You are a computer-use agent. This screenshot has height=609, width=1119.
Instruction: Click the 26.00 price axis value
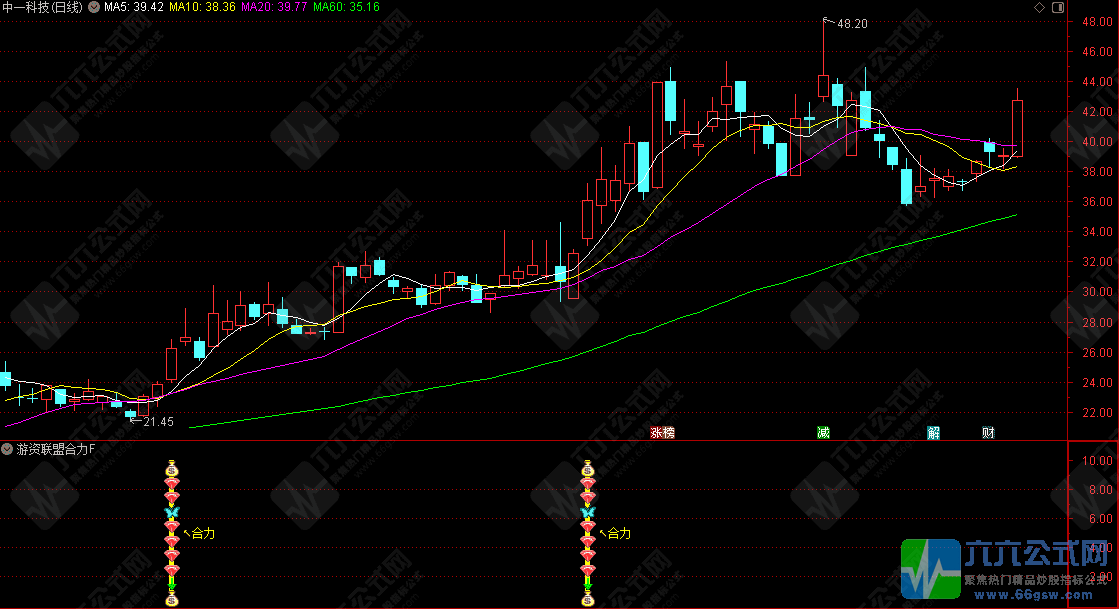click(x=1097, y=353)
